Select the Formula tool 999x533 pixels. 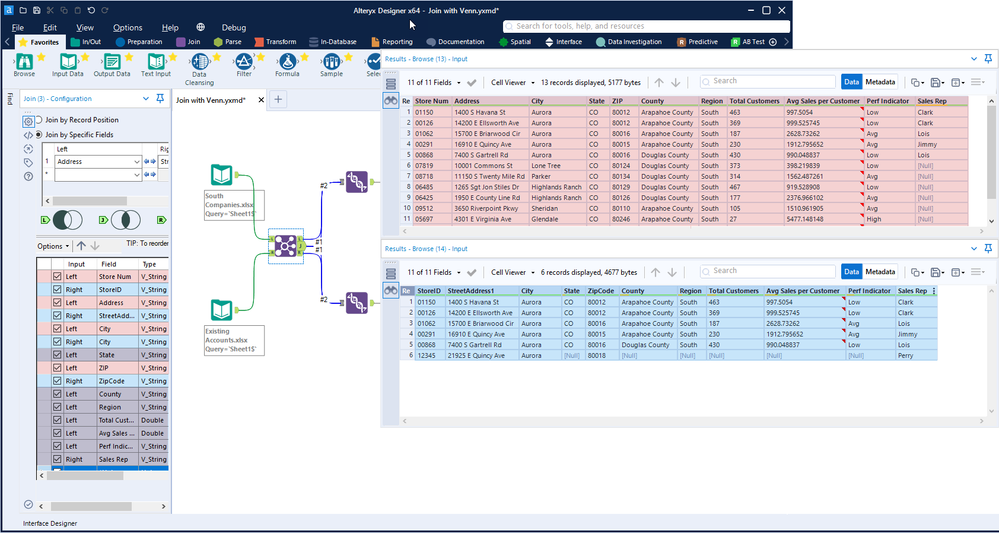287,66
